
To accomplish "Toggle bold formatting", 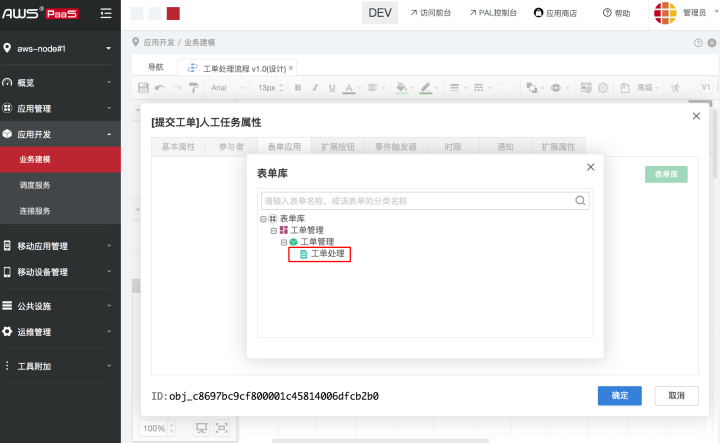I will (298, 88).
